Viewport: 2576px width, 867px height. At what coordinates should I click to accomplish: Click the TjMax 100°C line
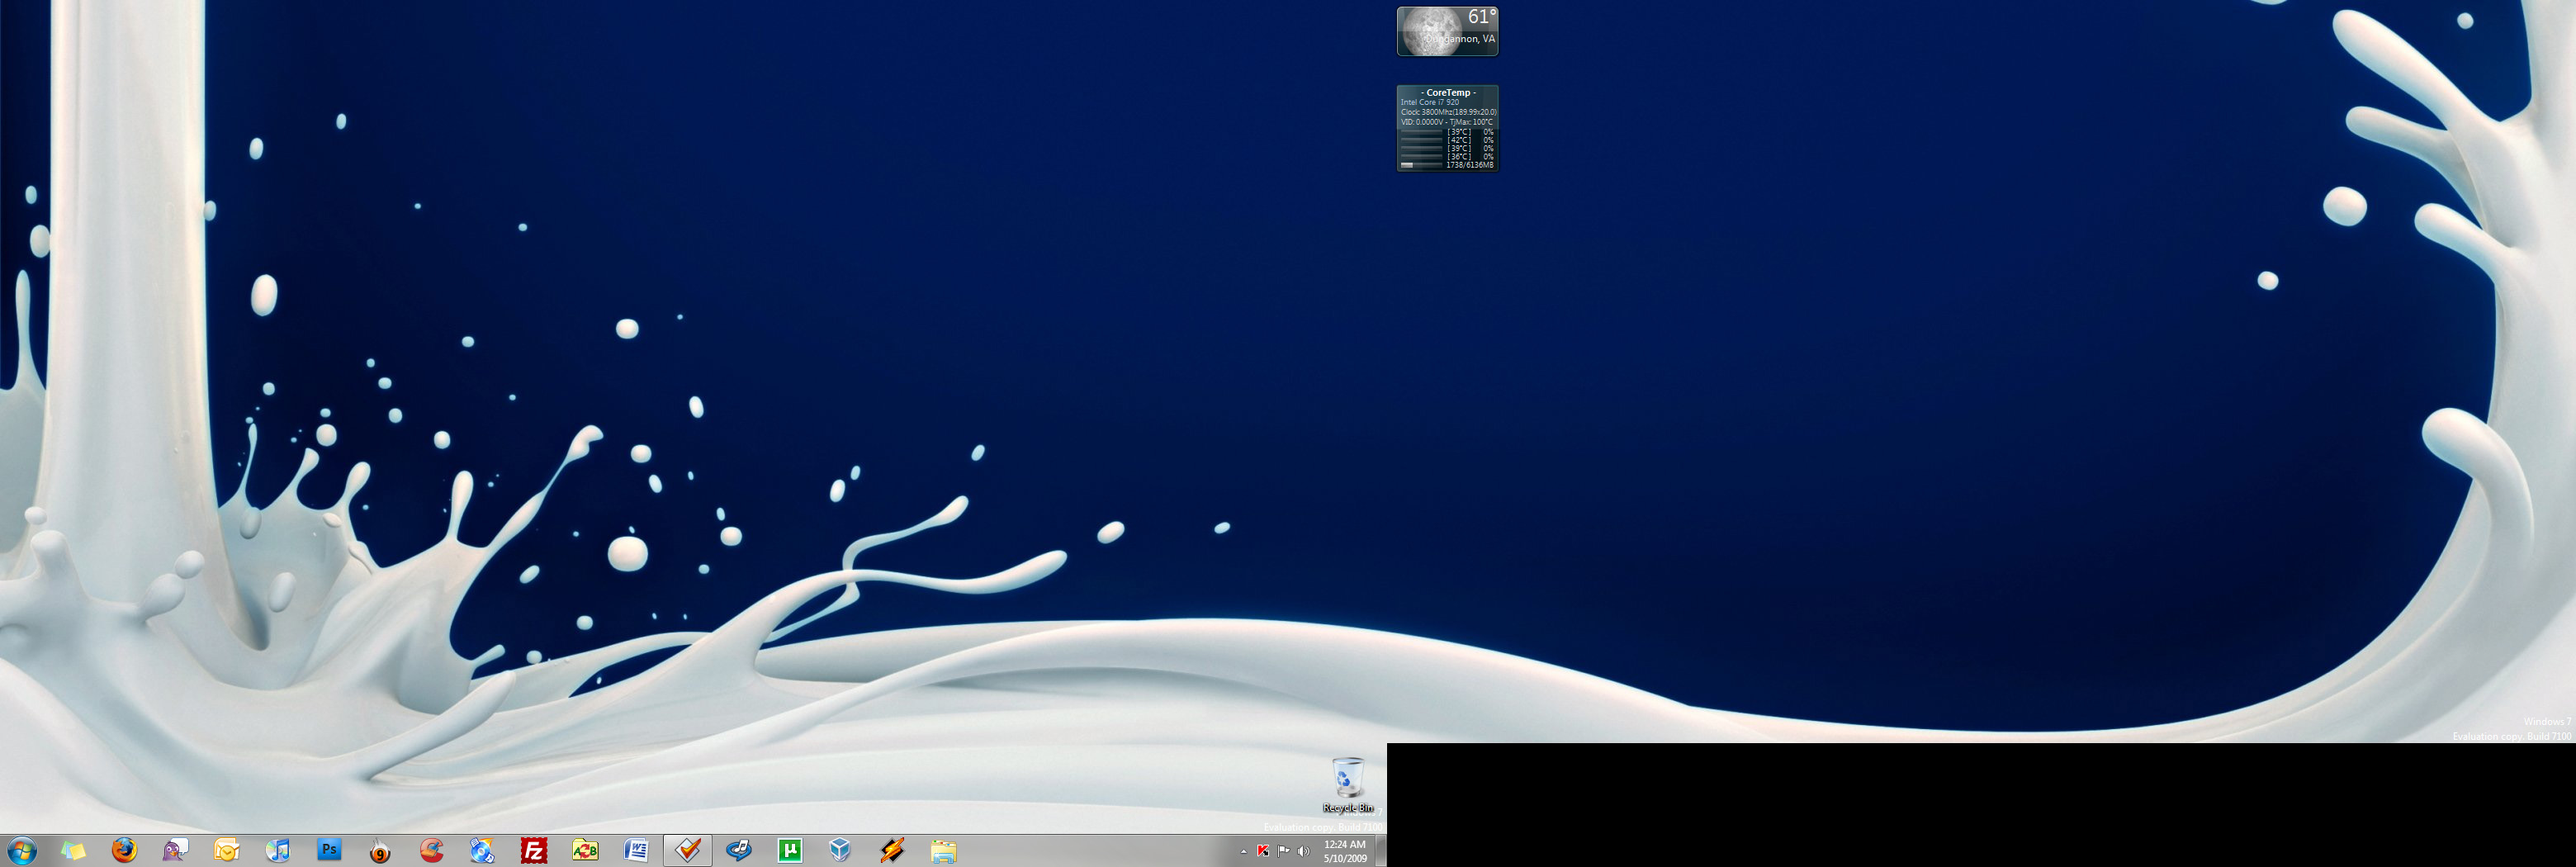1447,122
